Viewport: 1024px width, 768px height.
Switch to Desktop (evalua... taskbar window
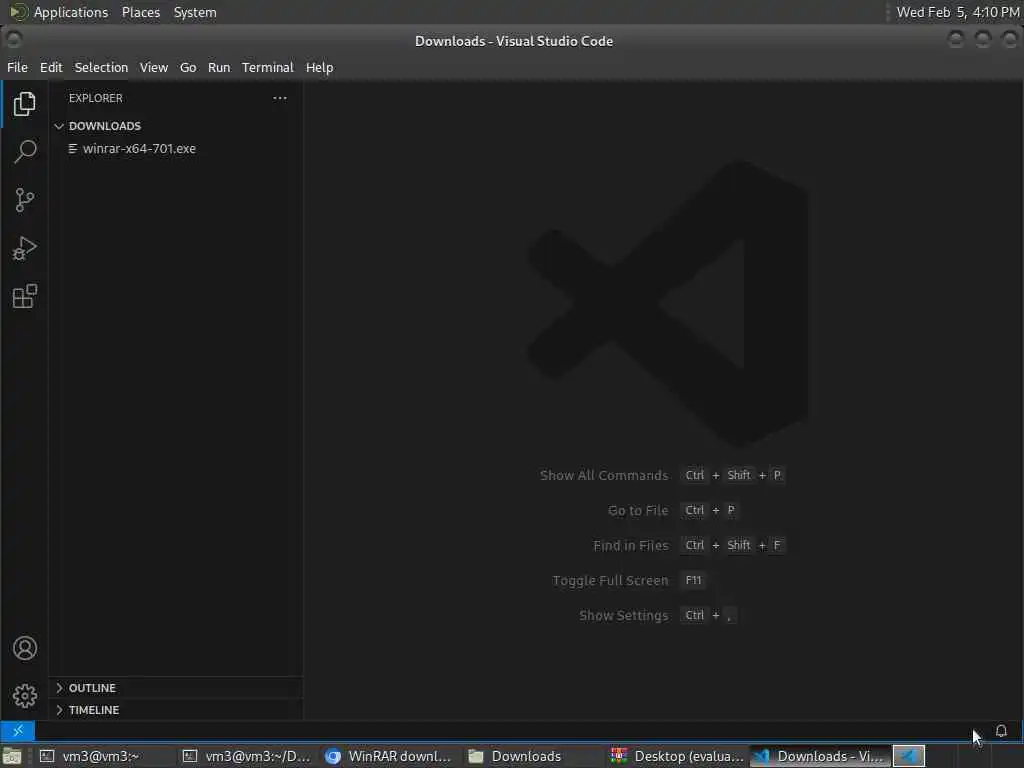click(676, 756)
